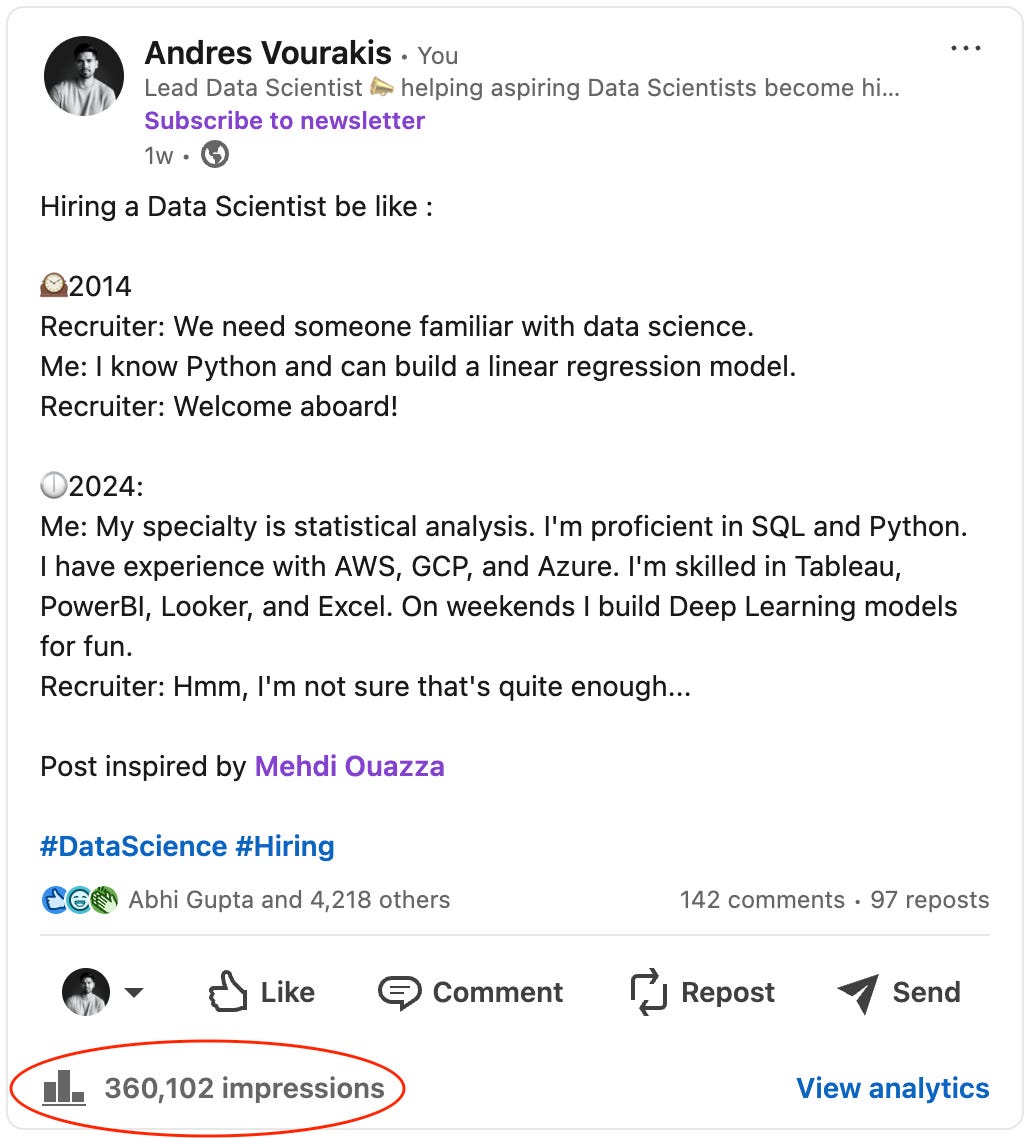Click the #DataScience hashtag
This screenshot has width=1032, height=1138.
pos(134,846)
